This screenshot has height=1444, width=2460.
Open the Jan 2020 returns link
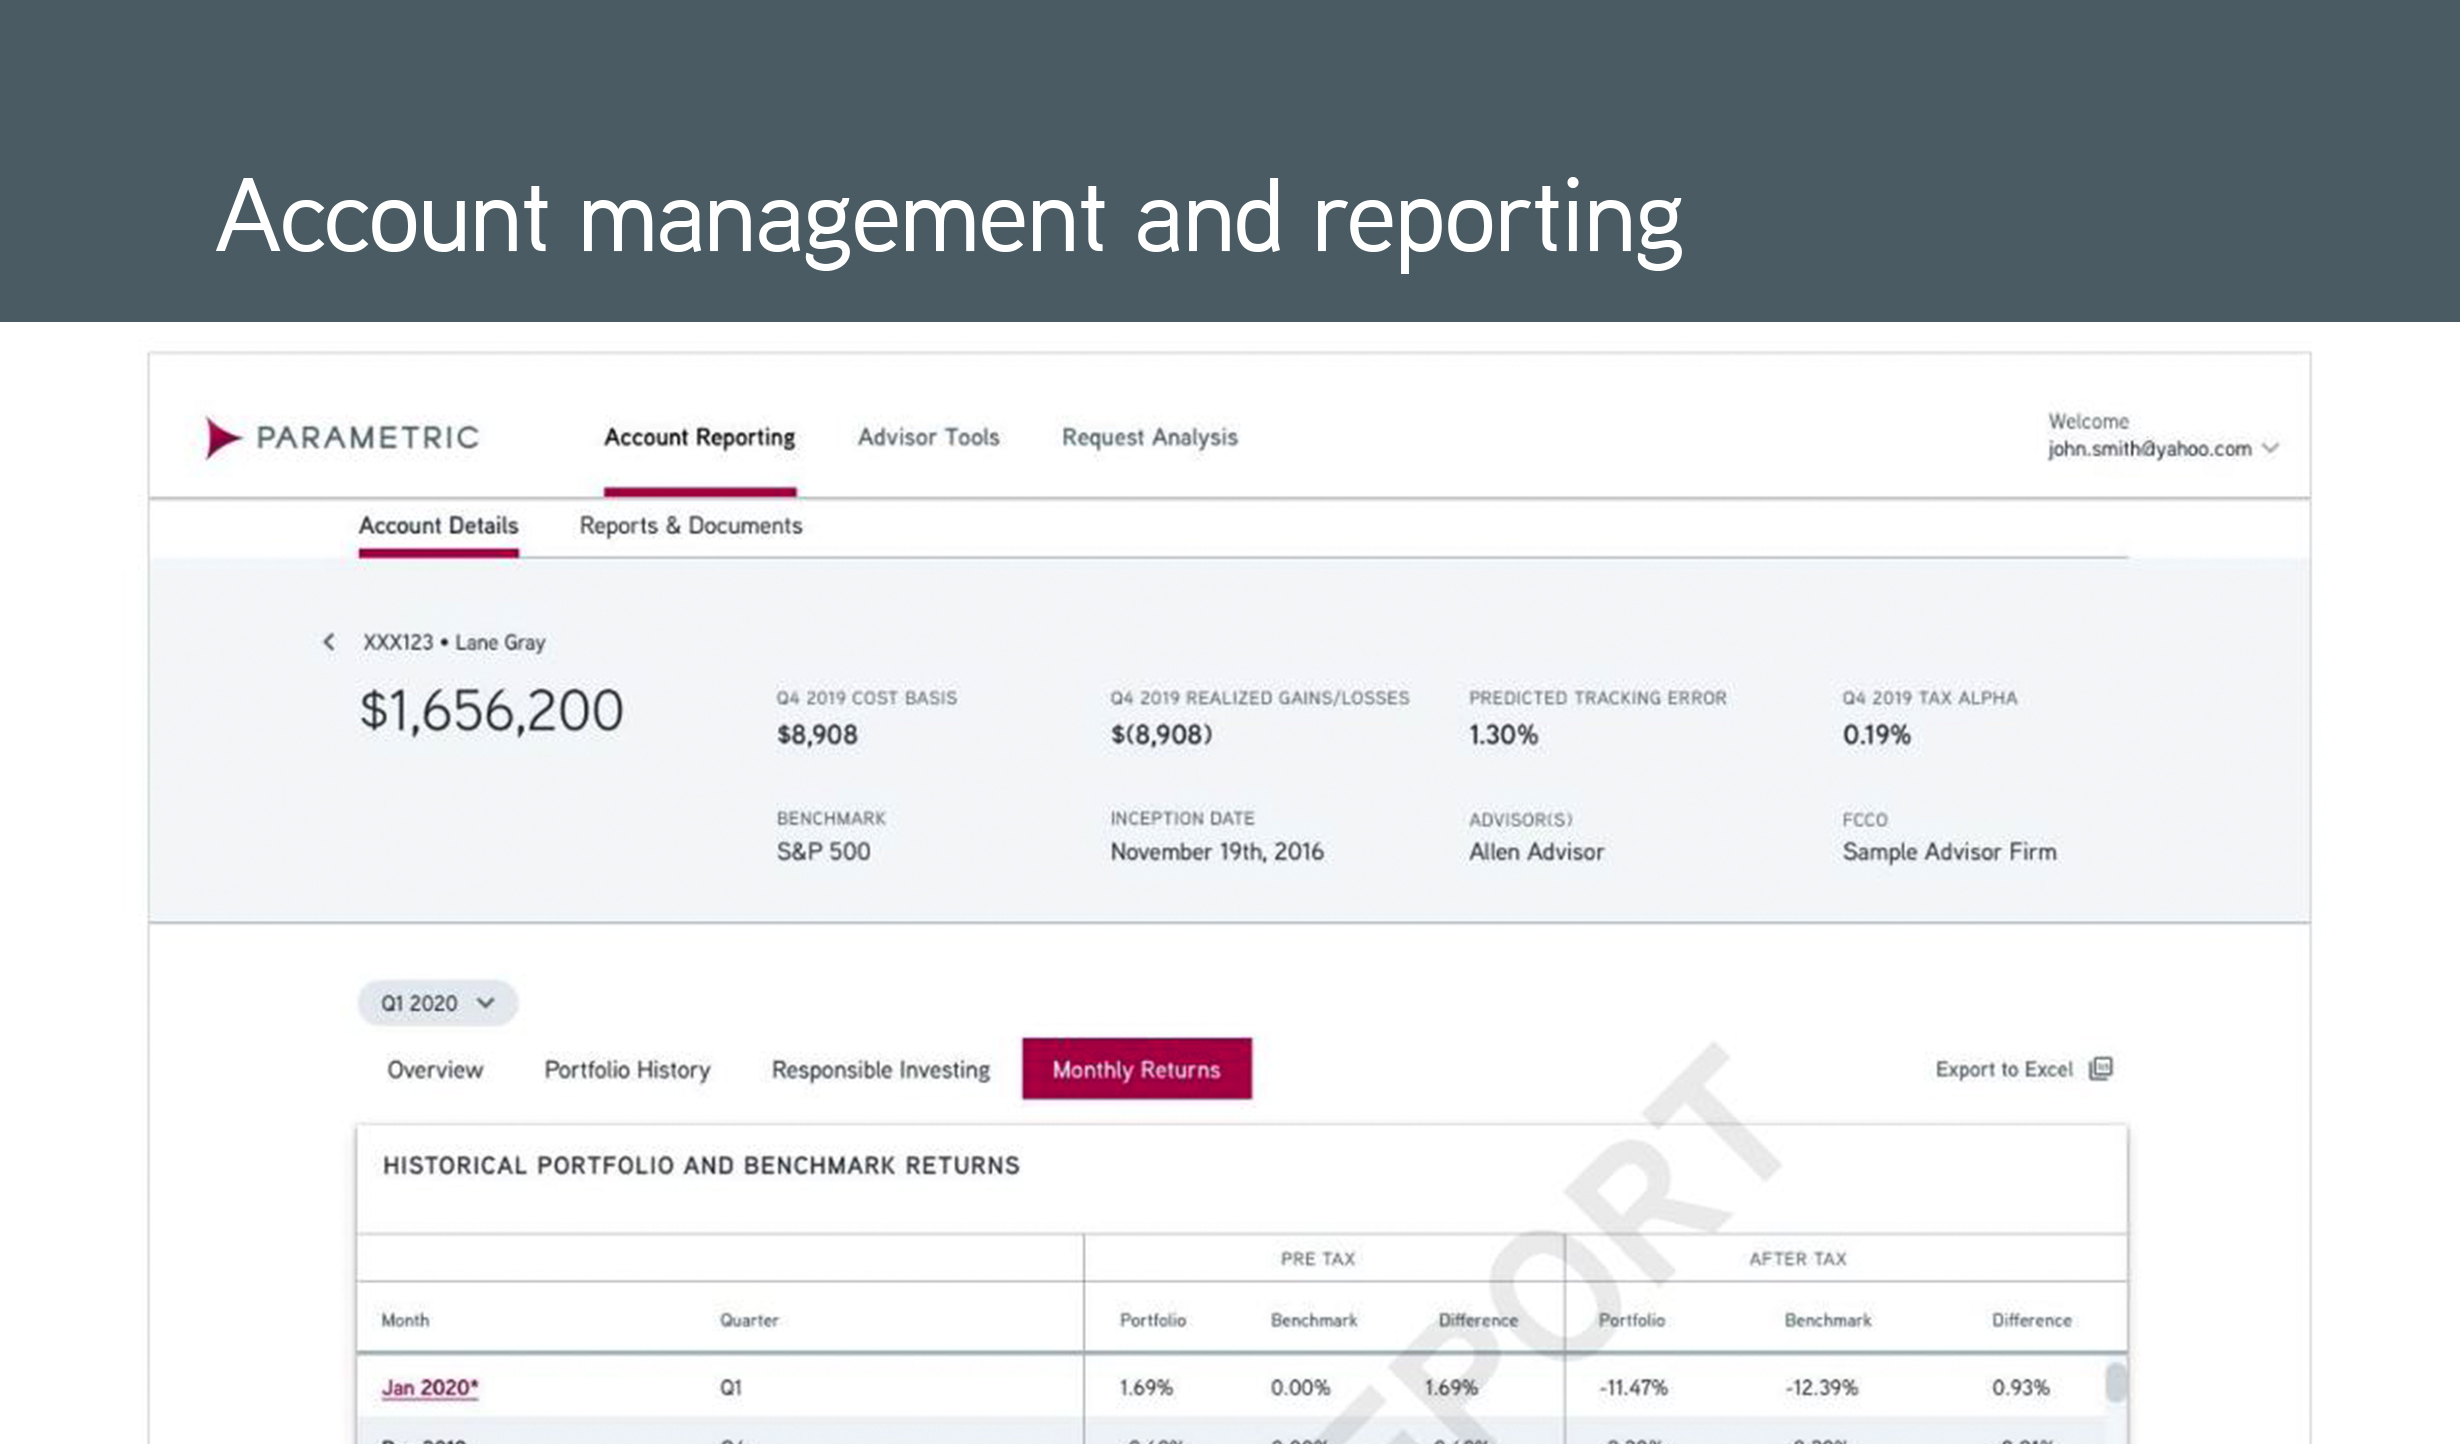click(x=429, y=1388)
